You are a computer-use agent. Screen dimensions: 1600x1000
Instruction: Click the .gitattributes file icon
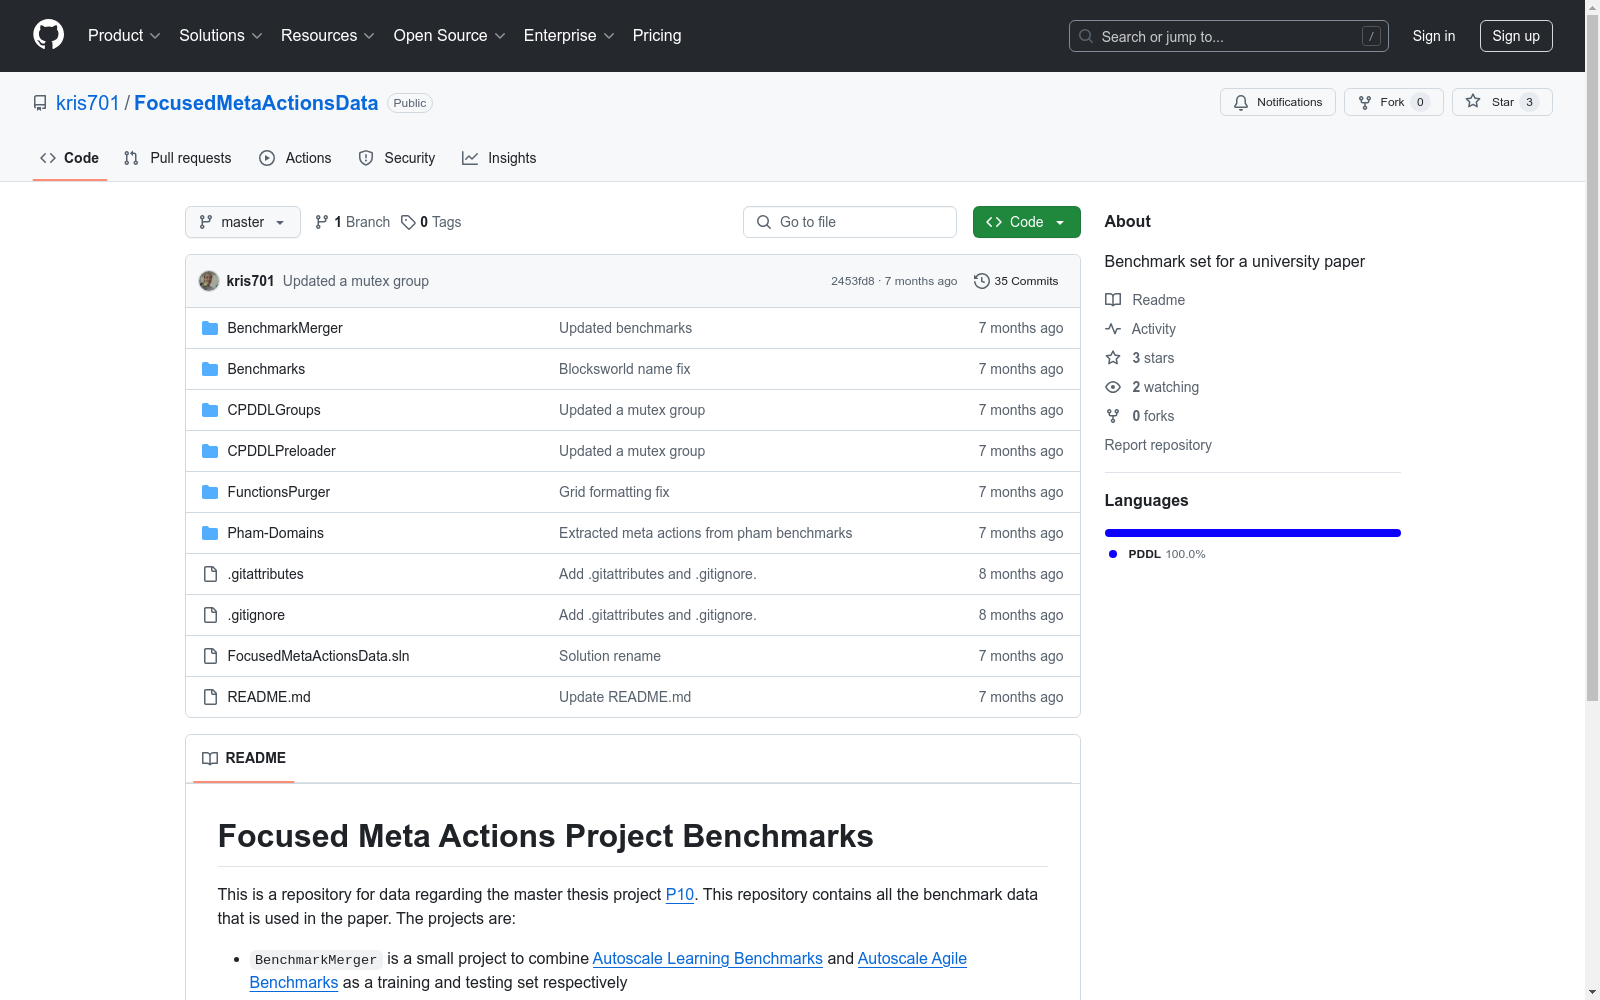click(x=210, y=574)
